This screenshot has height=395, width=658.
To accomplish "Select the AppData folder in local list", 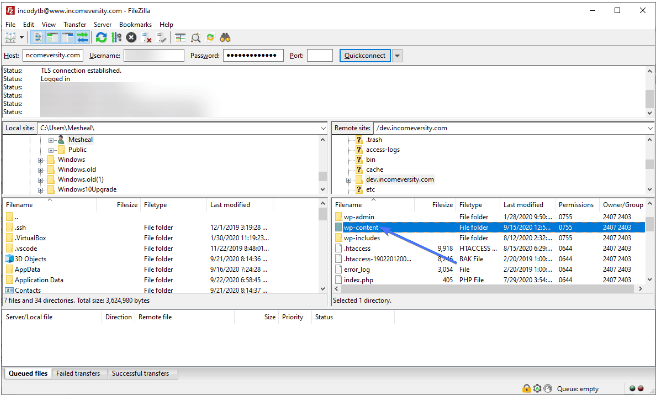I will pyautogui.click(x=27, y=269).
